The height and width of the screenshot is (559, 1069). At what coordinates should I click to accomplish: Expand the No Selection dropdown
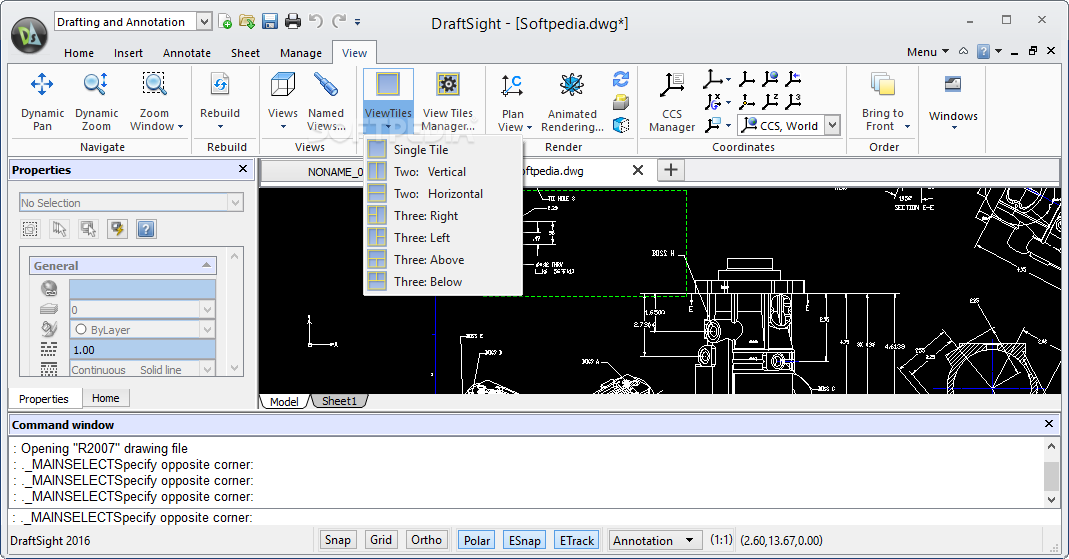click(x=235, y=202)
